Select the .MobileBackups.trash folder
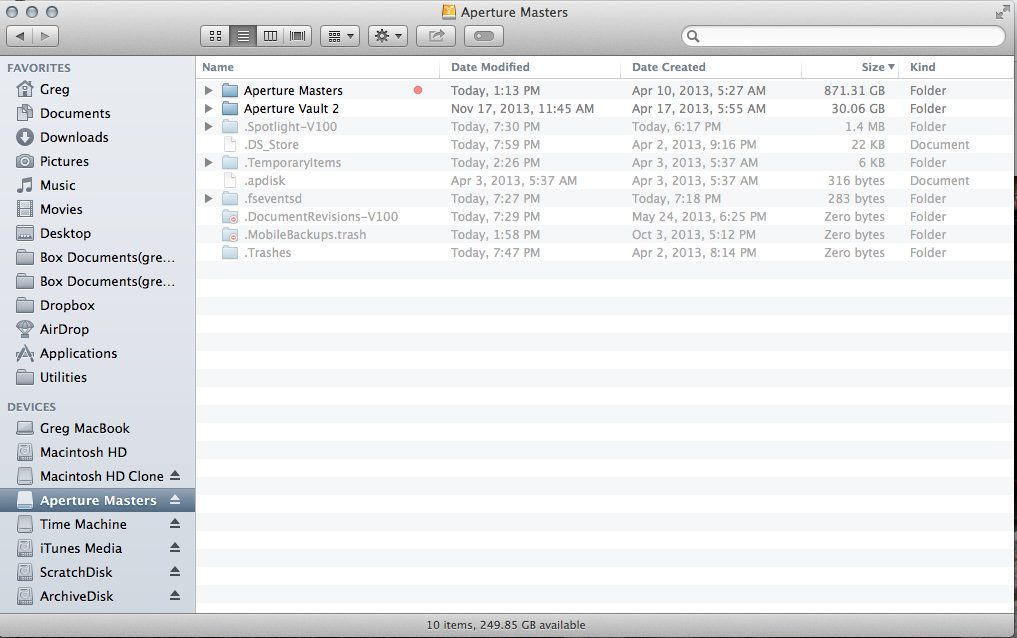Screen dimensions: 1017x638 pos(606,235)
